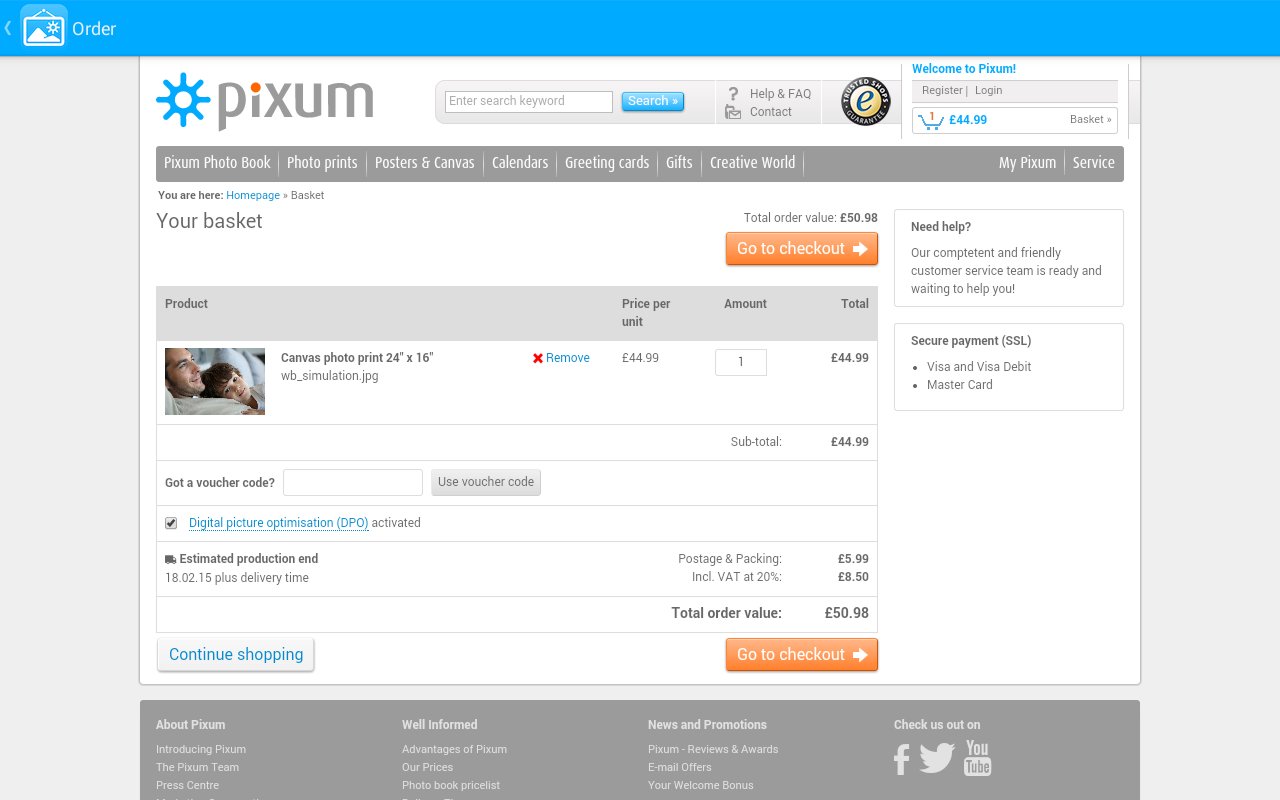This screenshot has width=1280, height=800.
Task: Open the Calendars menu
Action: [x=520, y=163]
